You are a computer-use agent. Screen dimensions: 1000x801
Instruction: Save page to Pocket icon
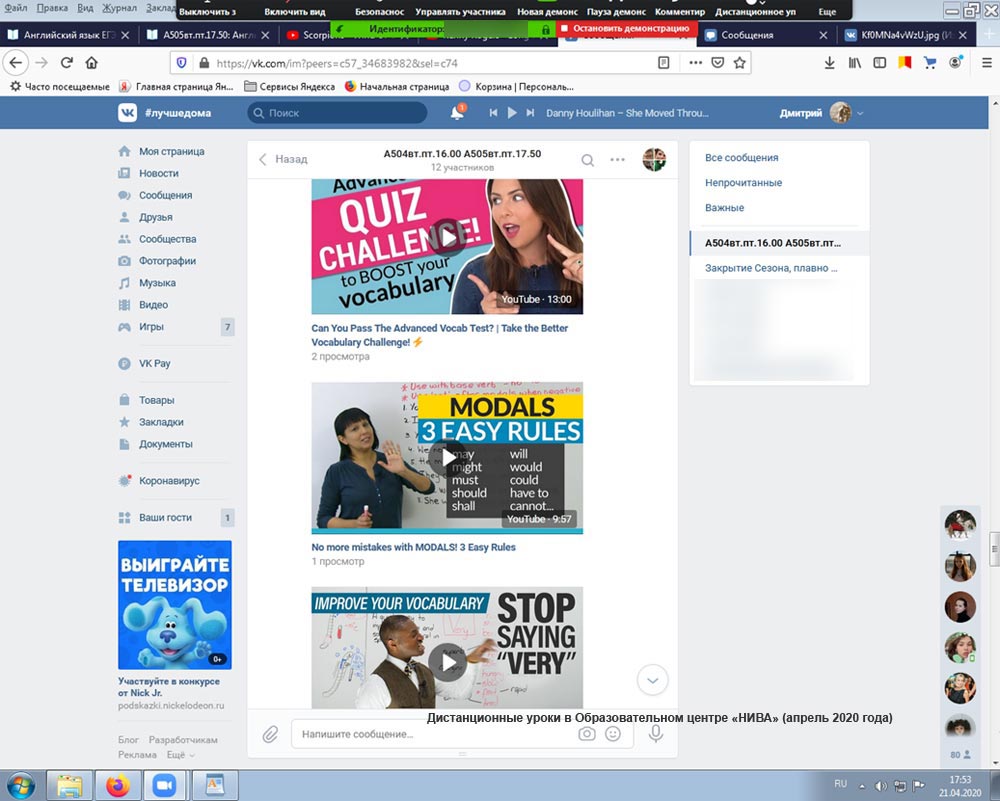point(717,62)
